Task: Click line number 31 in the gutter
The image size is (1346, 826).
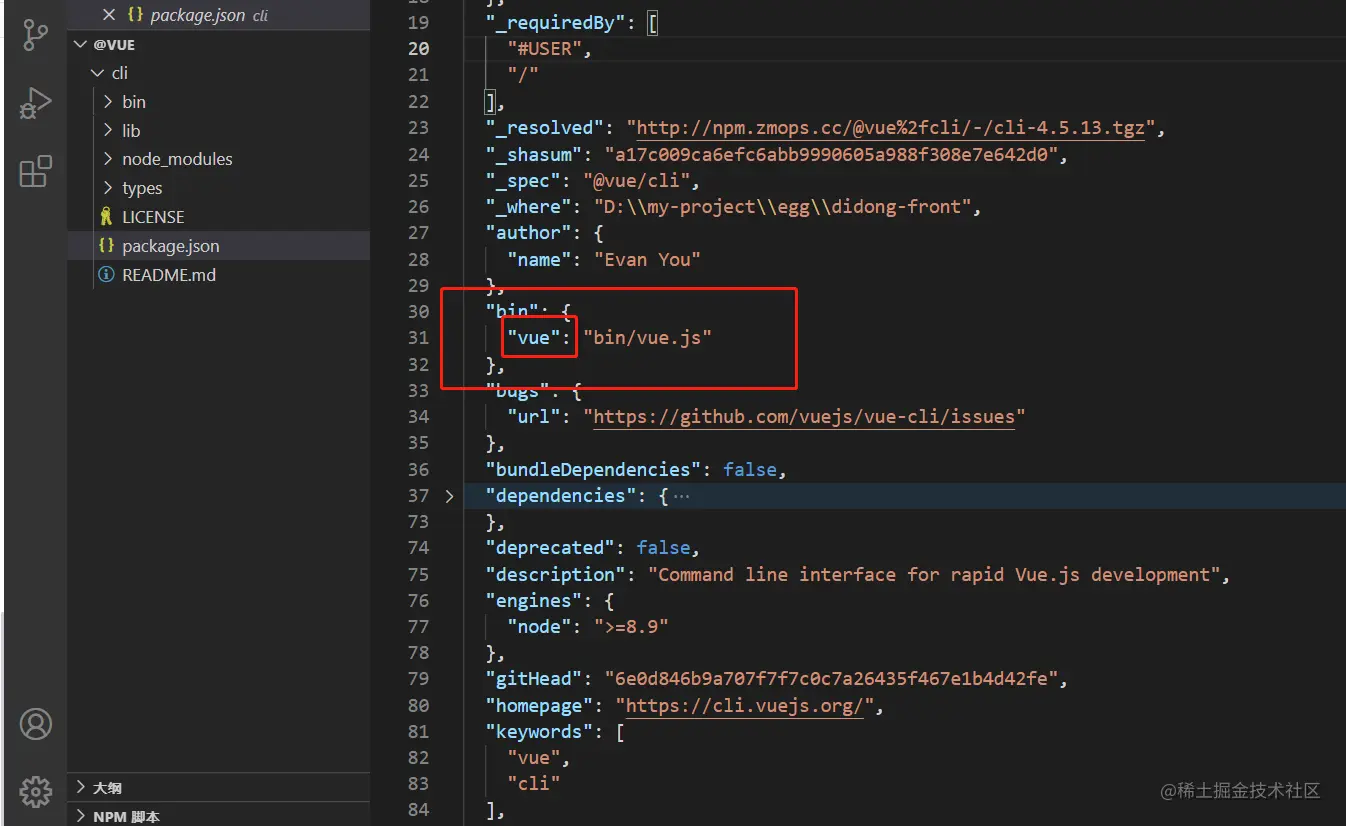Action: [x=418, y=338]
